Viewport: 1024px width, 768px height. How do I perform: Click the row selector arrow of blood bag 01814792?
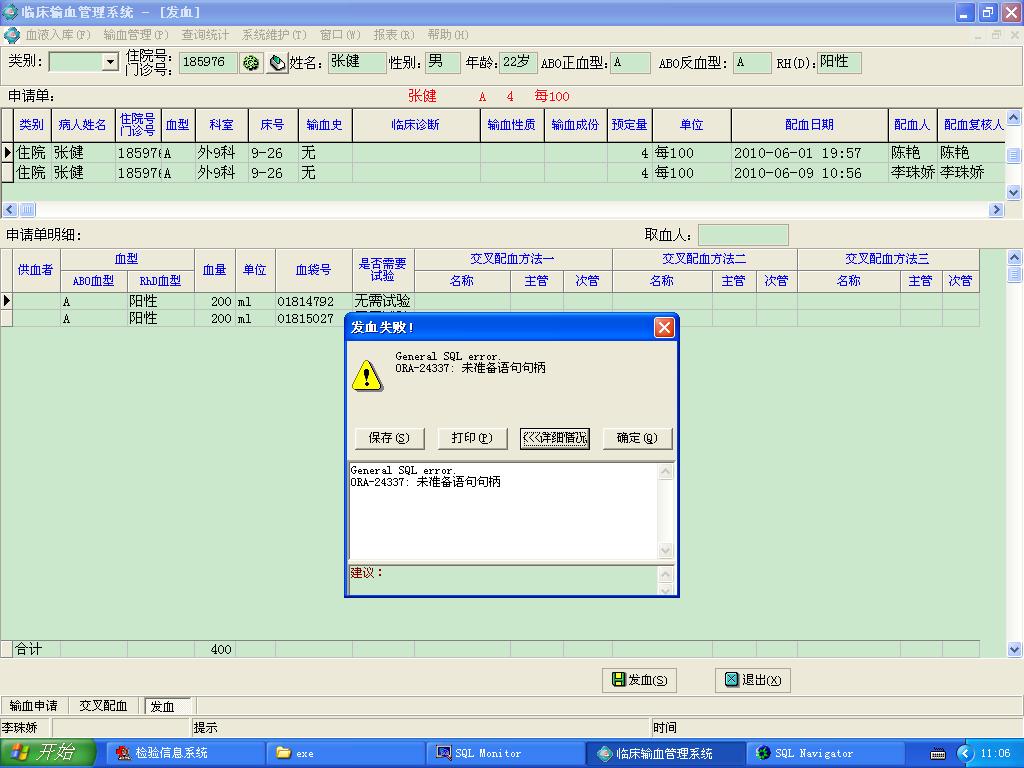pos(7,301)
